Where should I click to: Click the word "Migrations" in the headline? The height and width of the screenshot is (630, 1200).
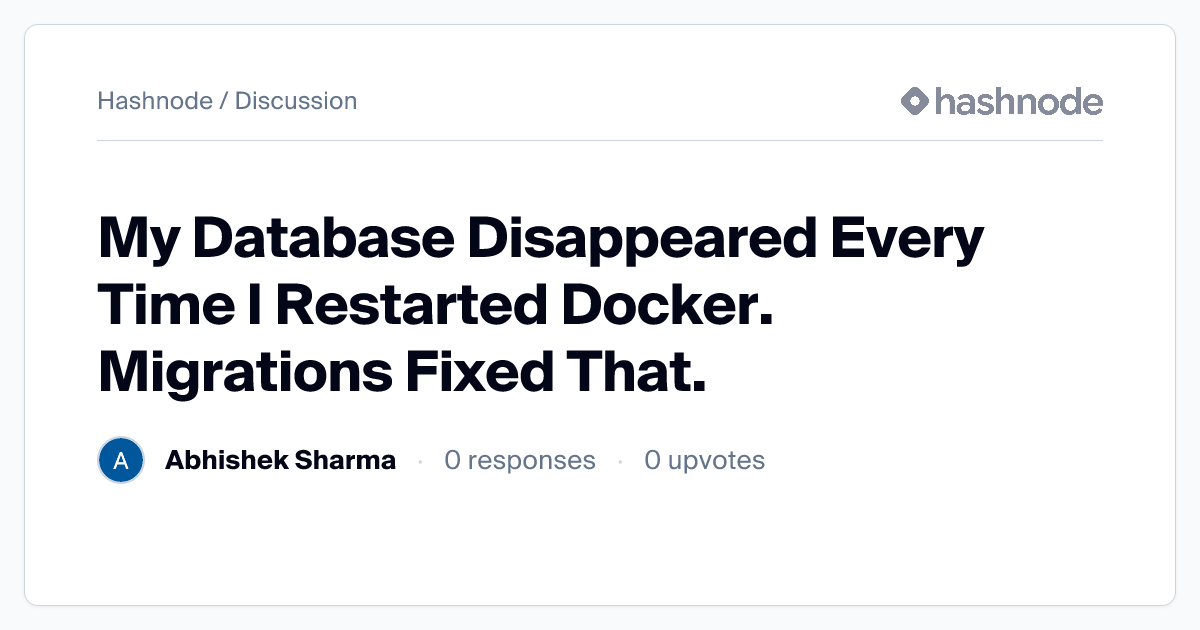(x=245, y=372)
